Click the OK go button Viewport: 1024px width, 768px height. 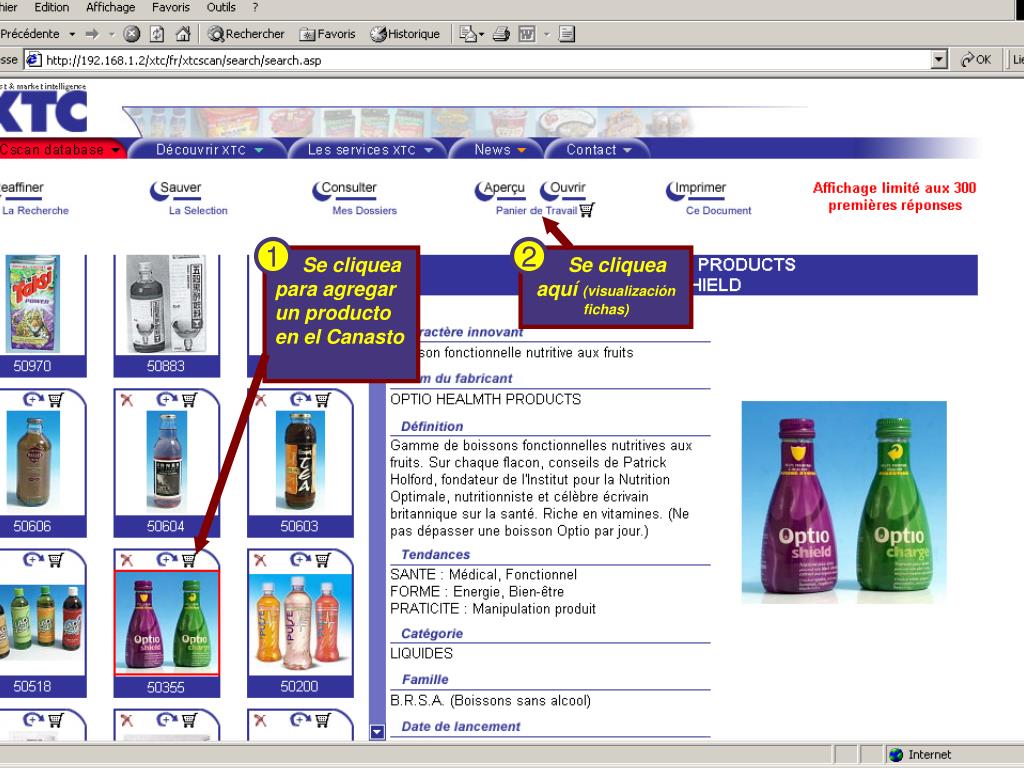(x=976, y=60)
